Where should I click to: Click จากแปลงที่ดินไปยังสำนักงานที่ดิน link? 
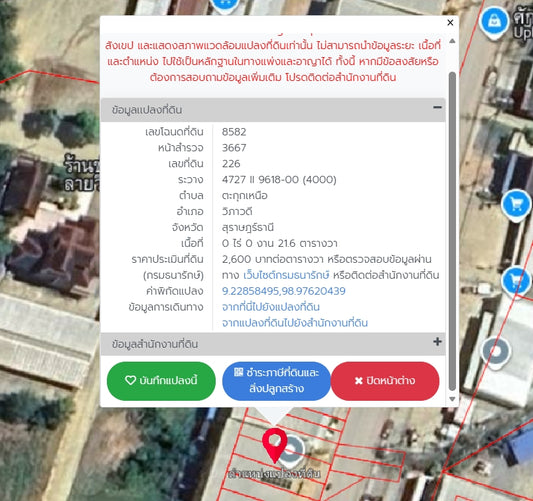[x=295, y=323]
